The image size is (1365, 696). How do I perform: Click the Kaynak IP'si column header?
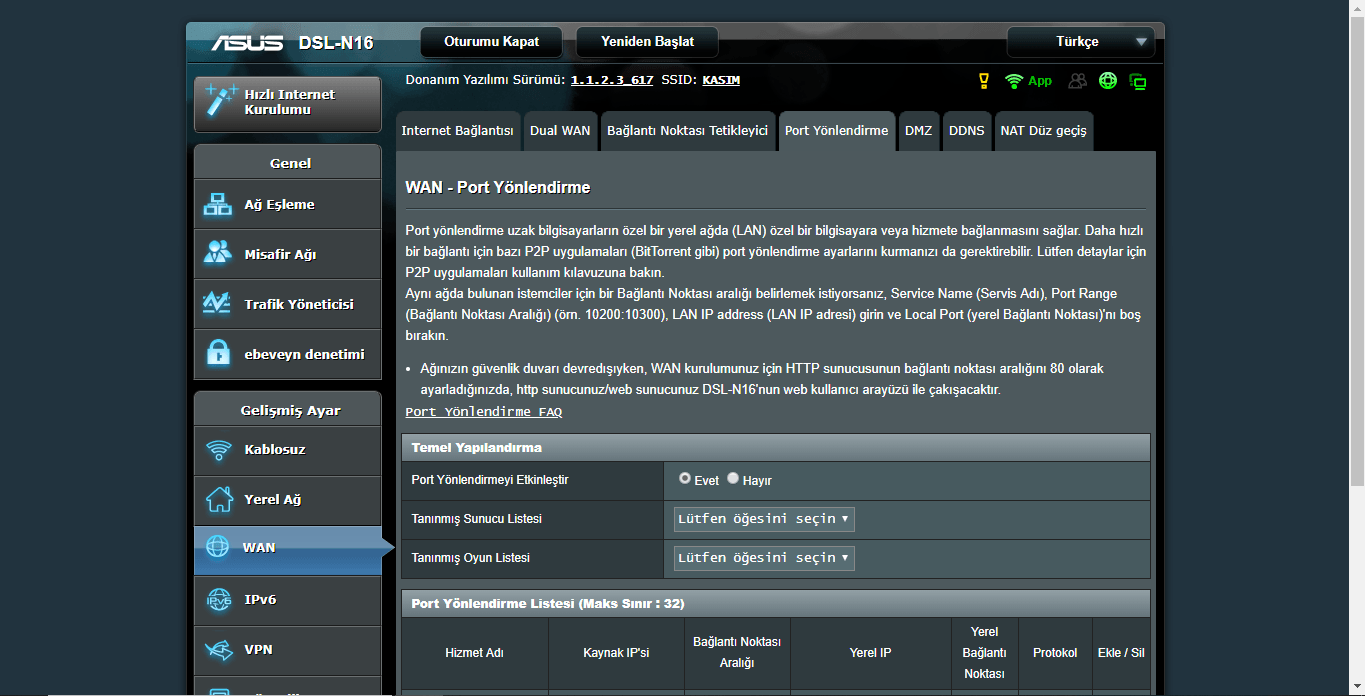coord(616,653)
